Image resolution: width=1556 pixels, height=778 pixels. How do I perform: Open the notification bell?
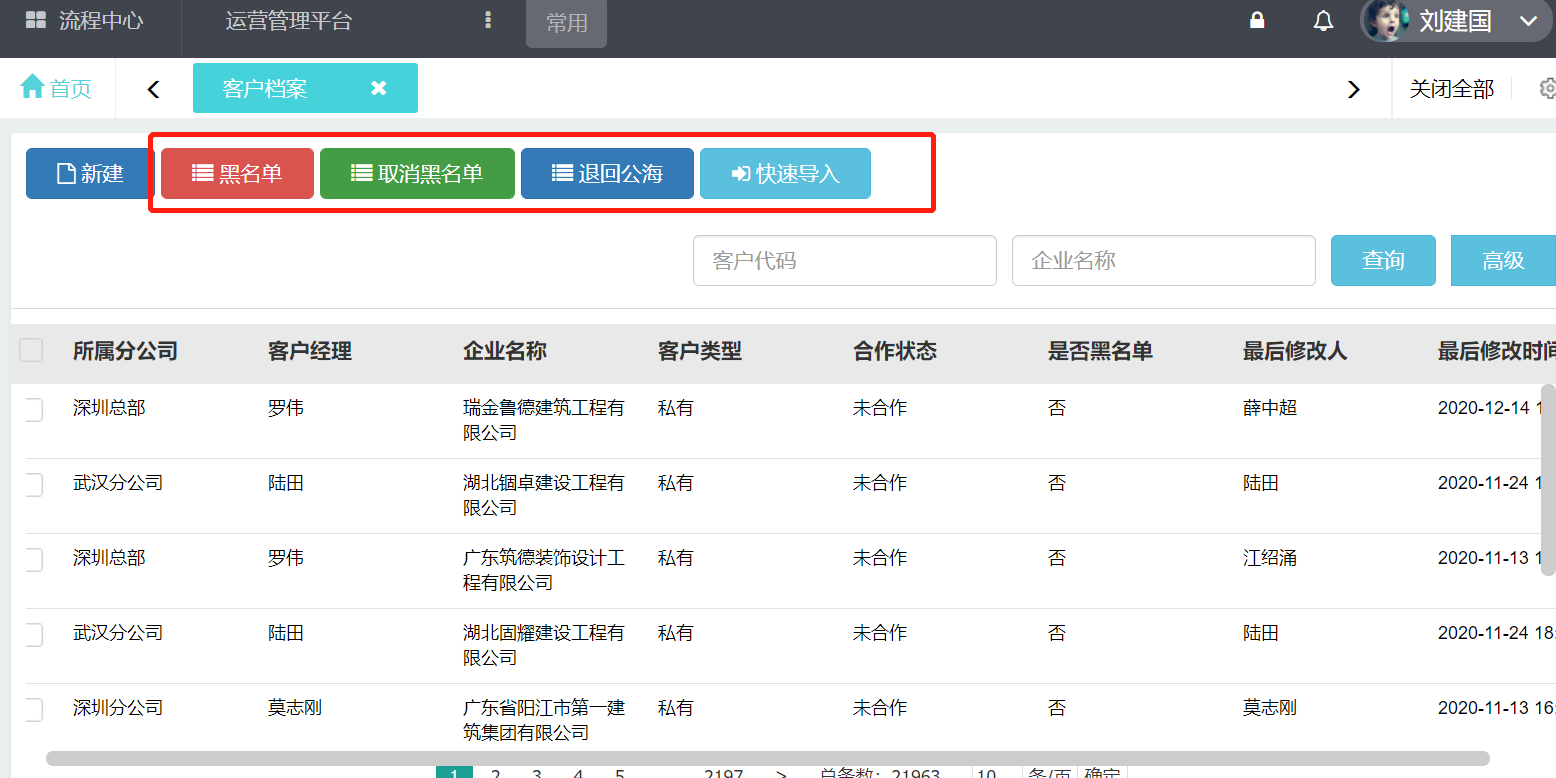tap(1323, 21)
